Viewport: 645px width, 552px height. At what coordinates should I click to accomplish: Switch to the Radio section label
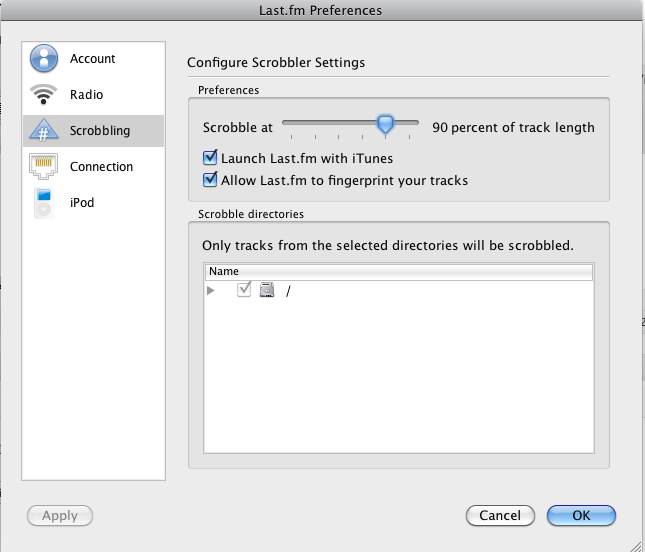[86, 95]
